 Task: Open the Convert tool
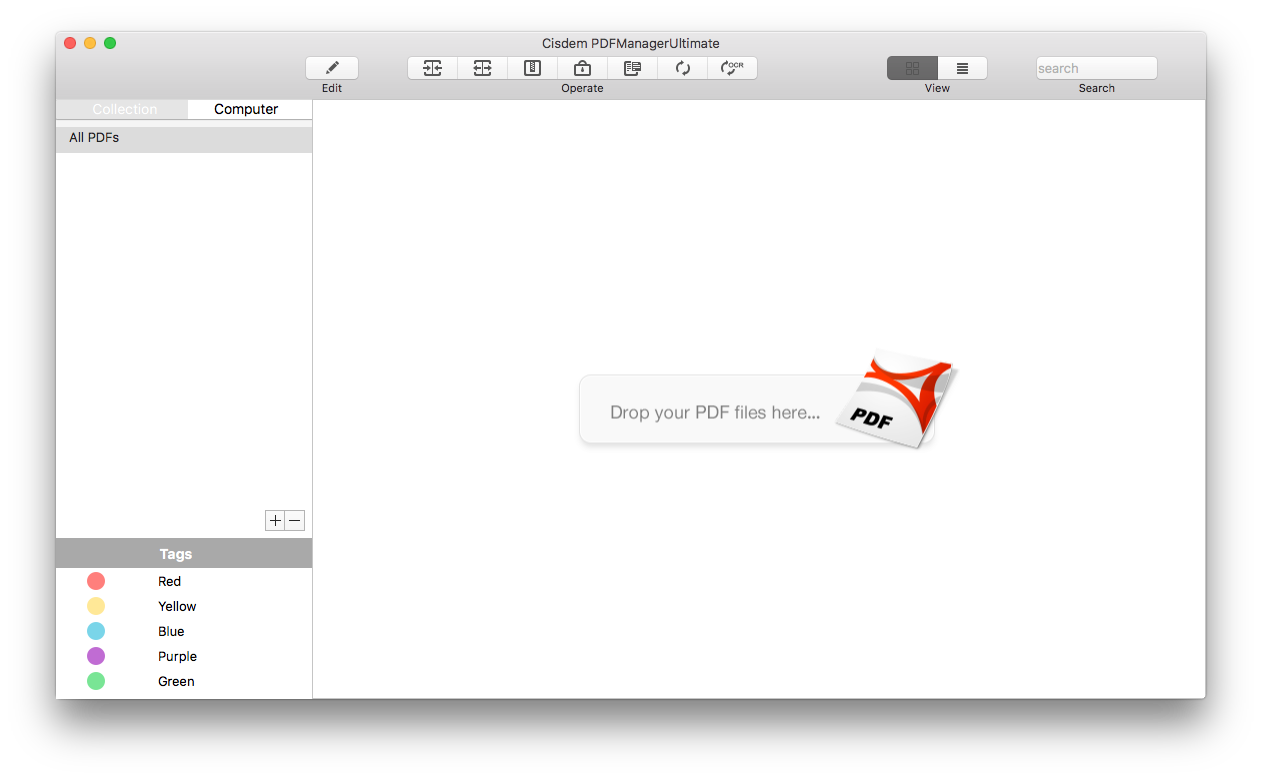point(682,67)
